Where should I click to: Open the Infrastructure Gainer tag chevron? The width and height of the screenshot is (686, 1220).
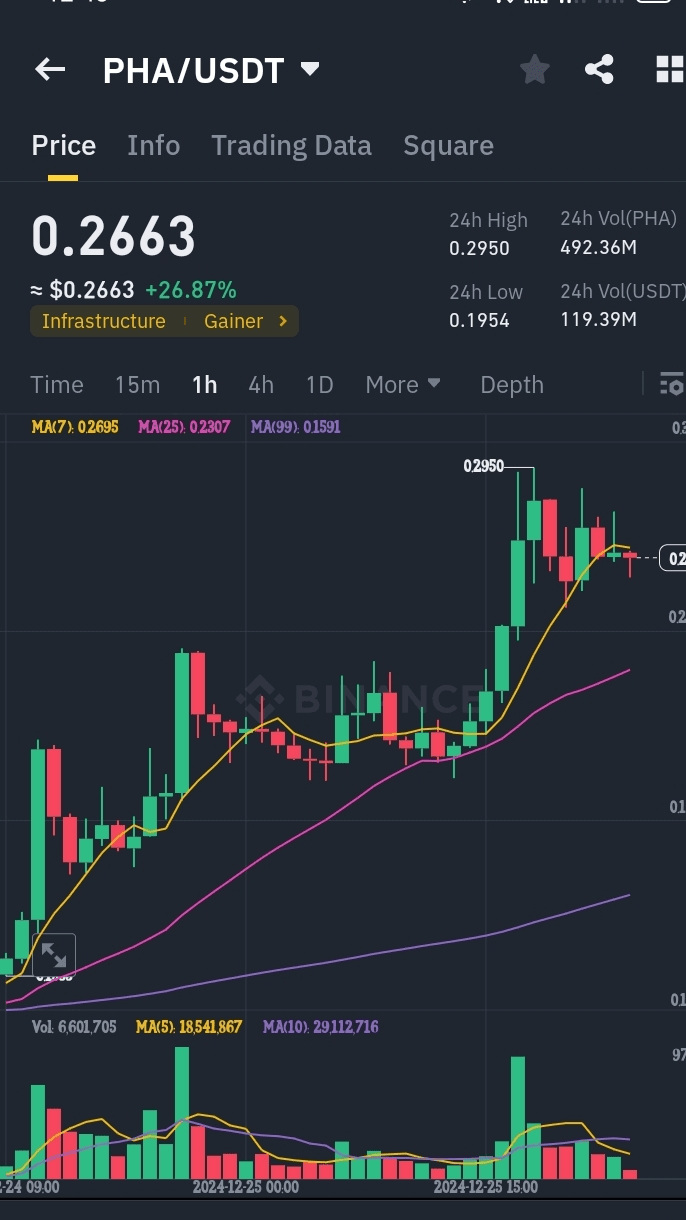point(283,321)
